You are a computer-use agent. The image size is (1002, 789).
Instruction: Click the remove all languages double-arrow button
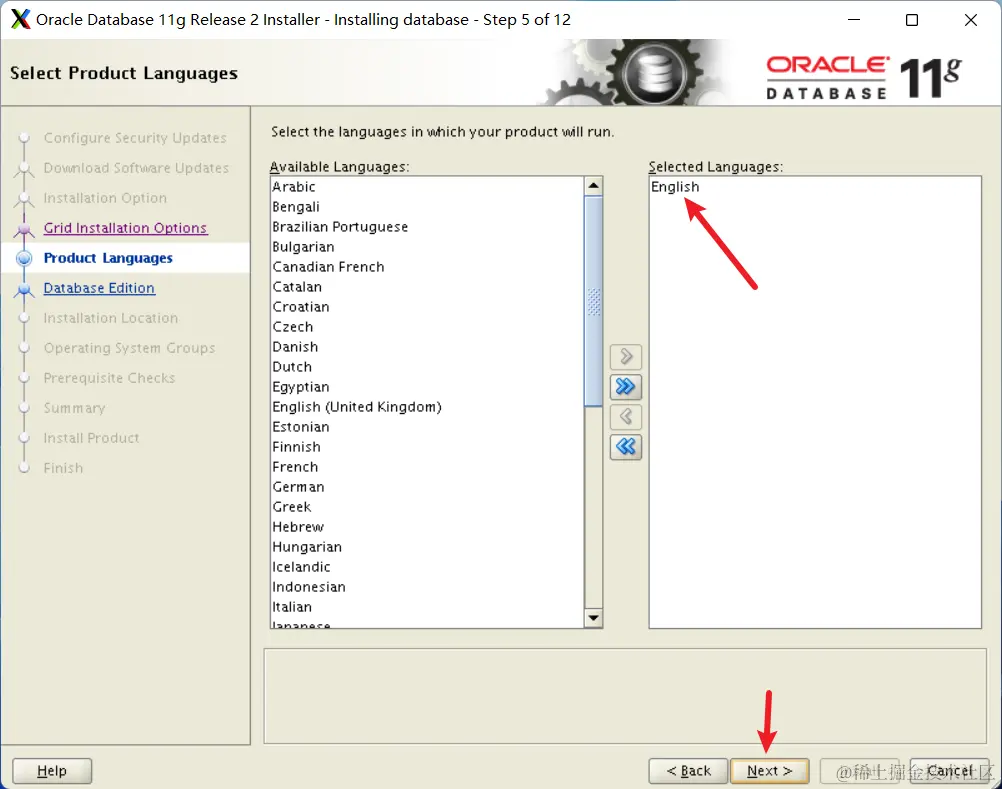626,447
